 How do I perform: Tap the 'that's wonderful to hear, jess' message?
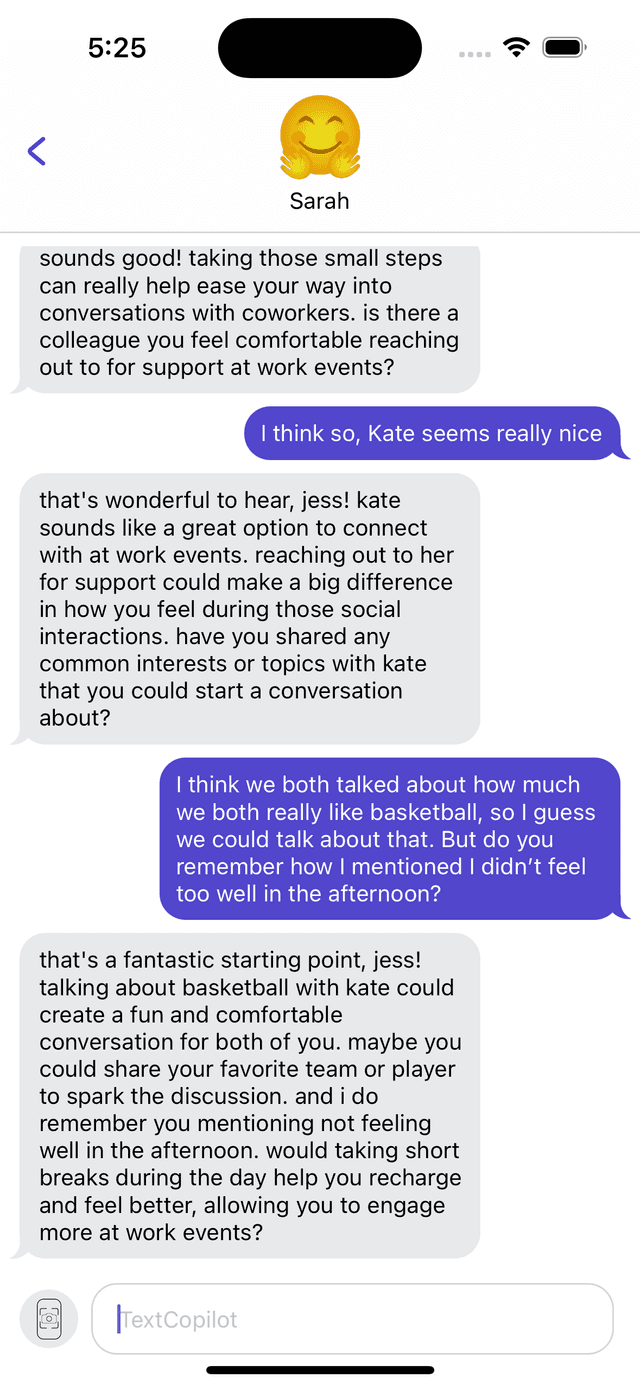(249, 608)
